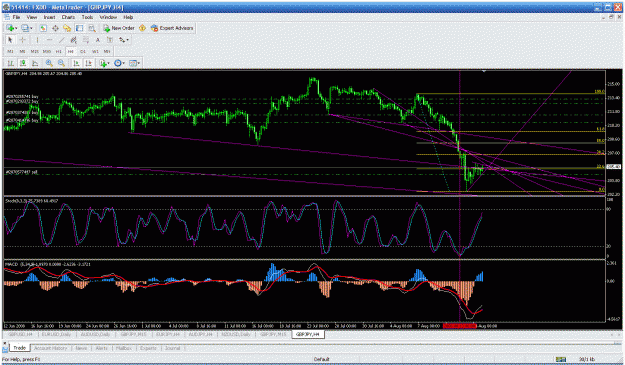Switch to H1 timeframe
Screen dimensions: 625x365
click(x=59, y=51)
